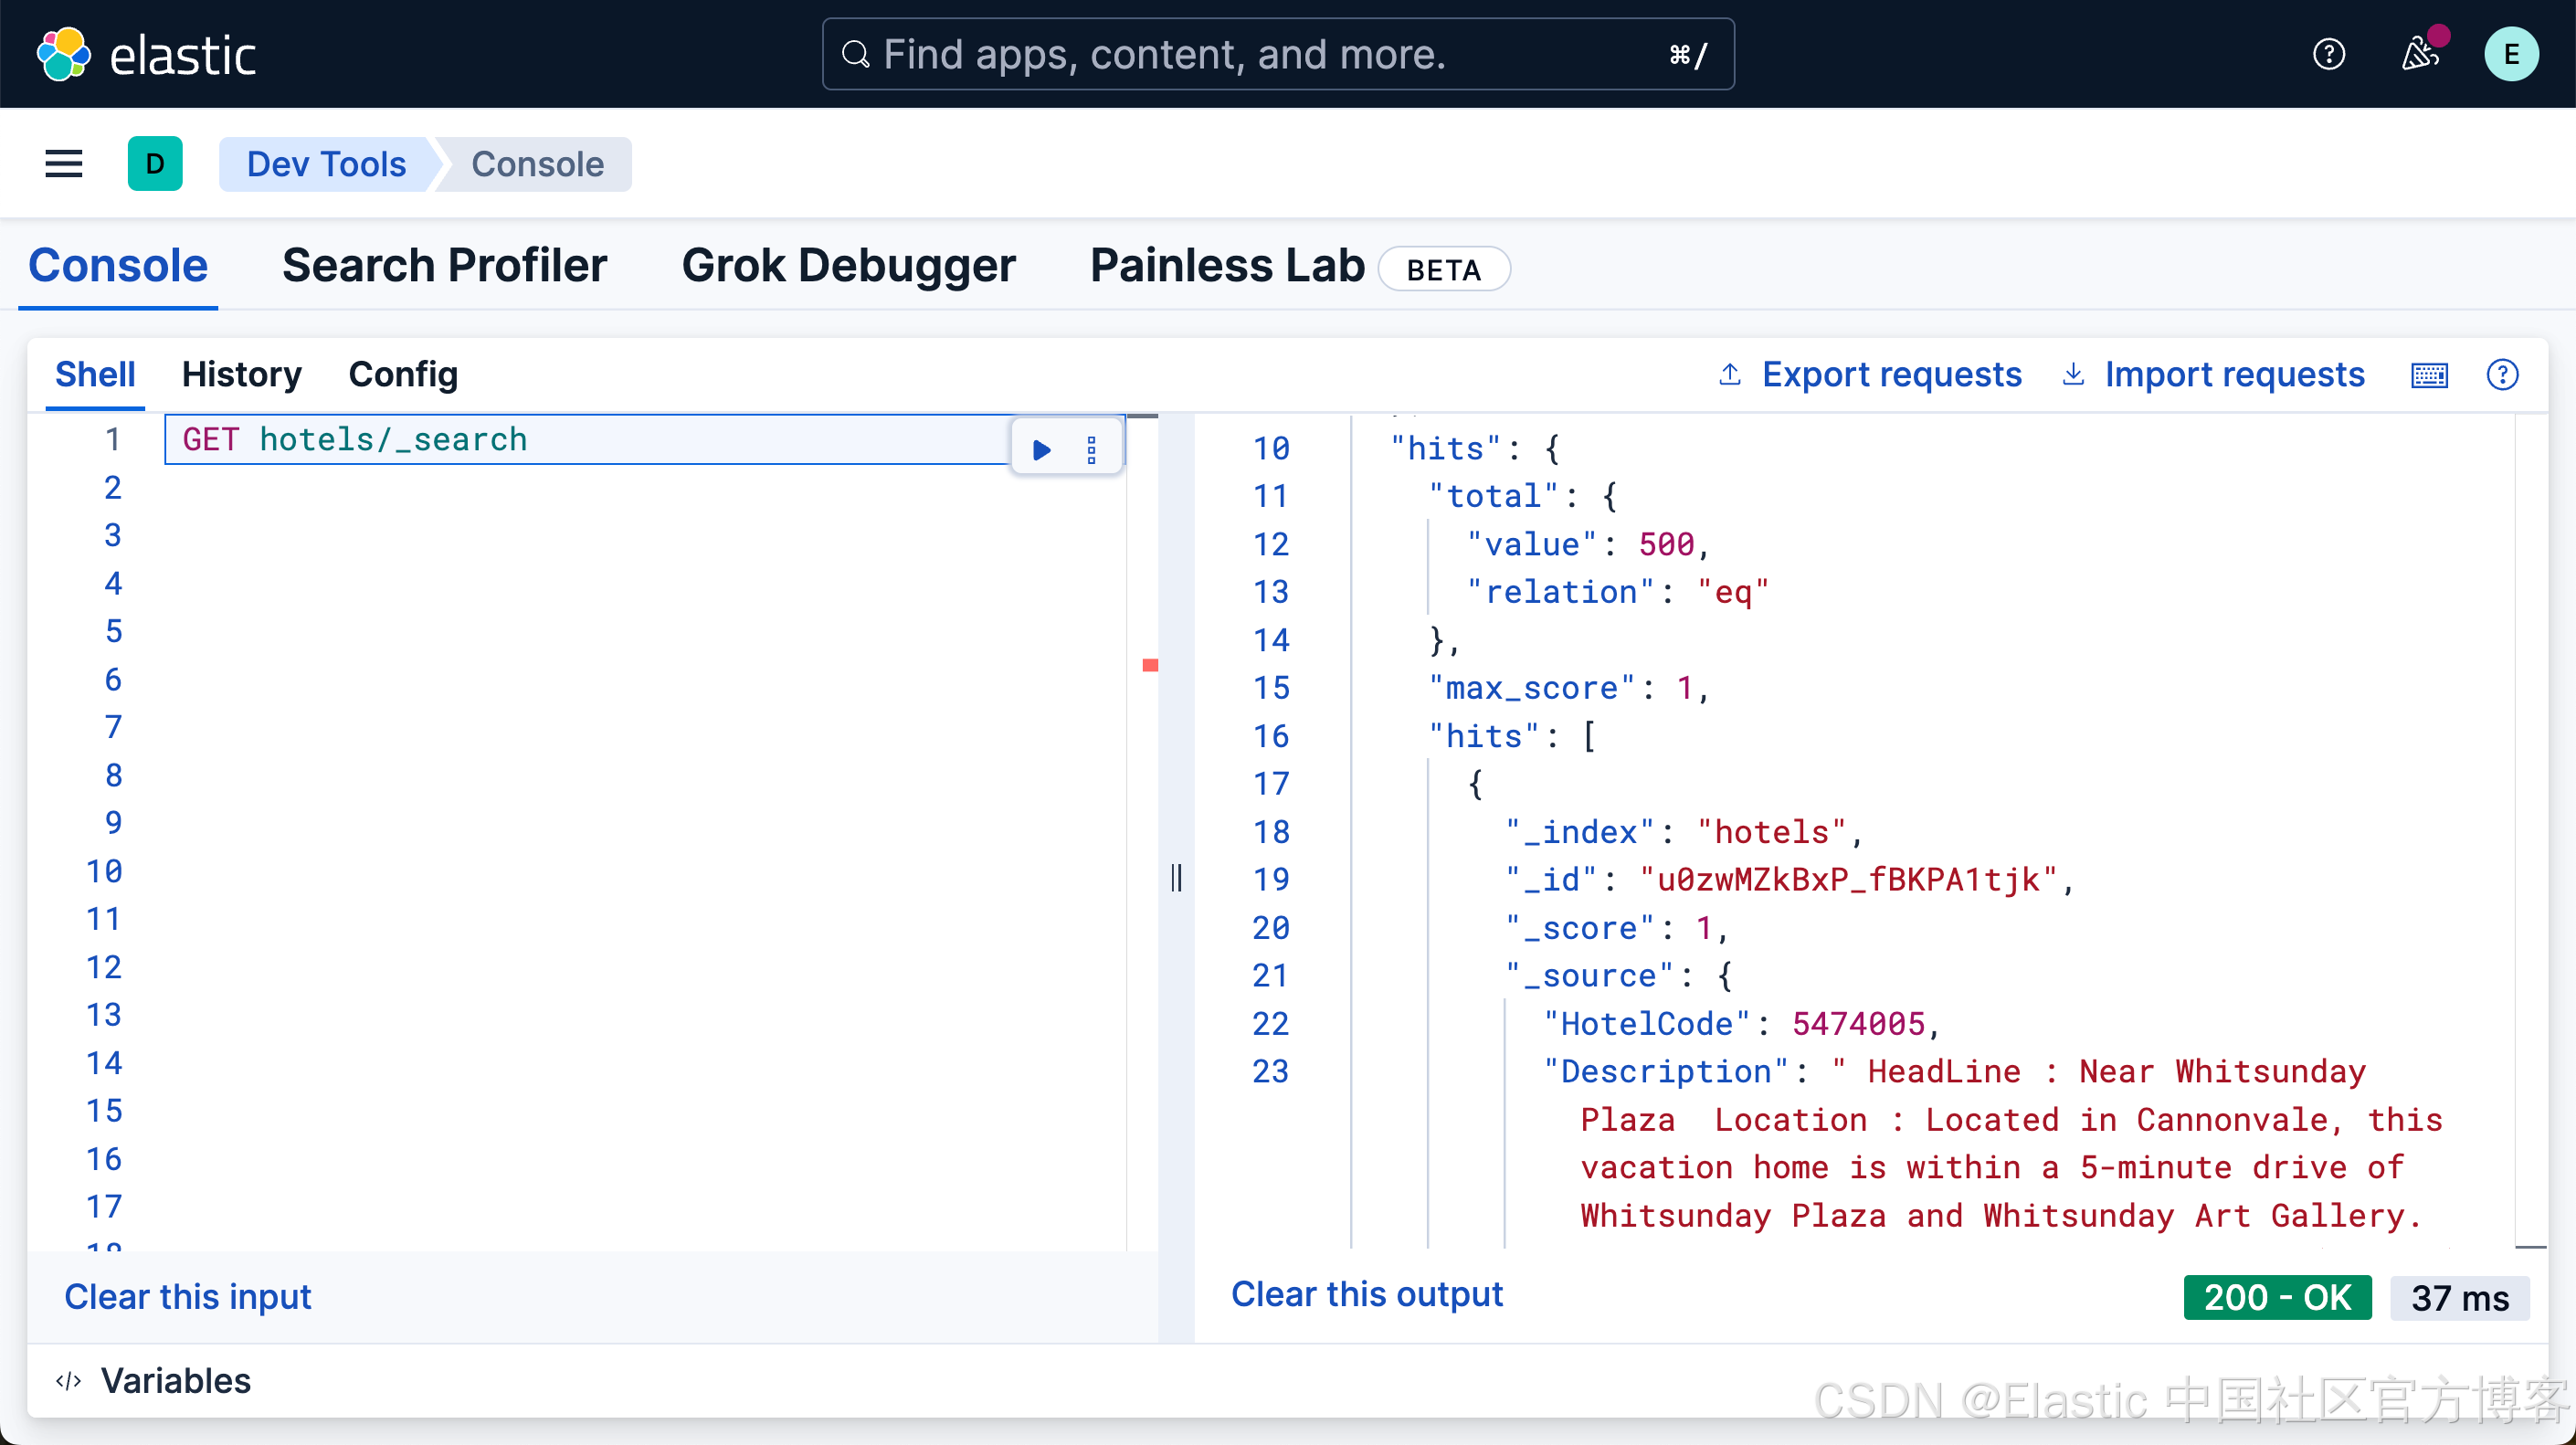Click output line "value": 500
This screenshot has width=2576, height=1445.
(1588, 545)
